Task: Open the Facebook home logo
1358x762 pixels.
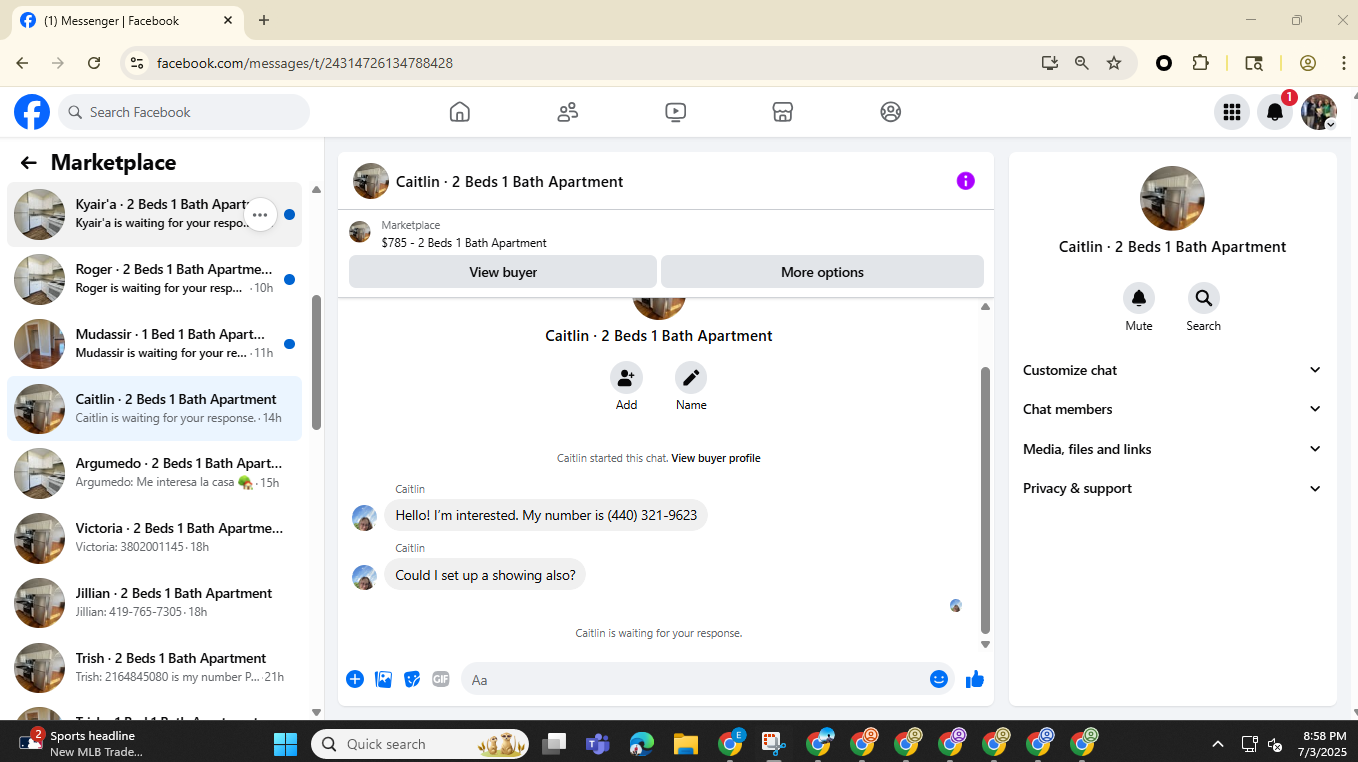Action: (32, 112)
